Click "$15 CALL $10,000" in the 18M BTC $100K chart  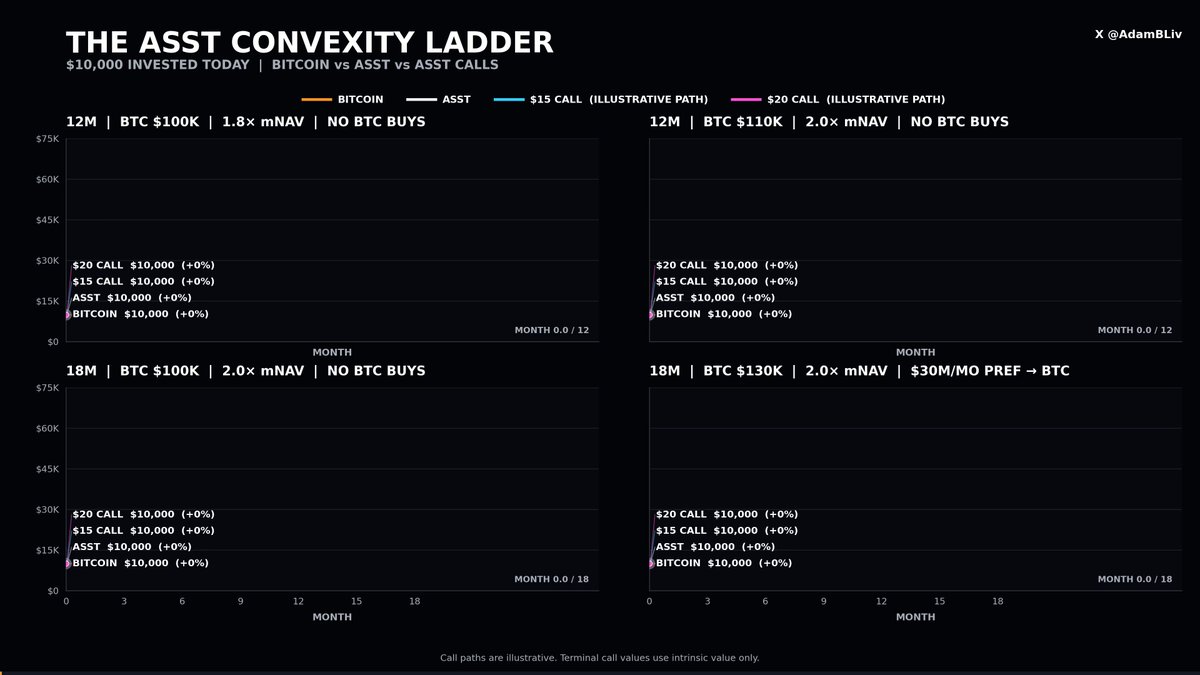click(143, 531)
